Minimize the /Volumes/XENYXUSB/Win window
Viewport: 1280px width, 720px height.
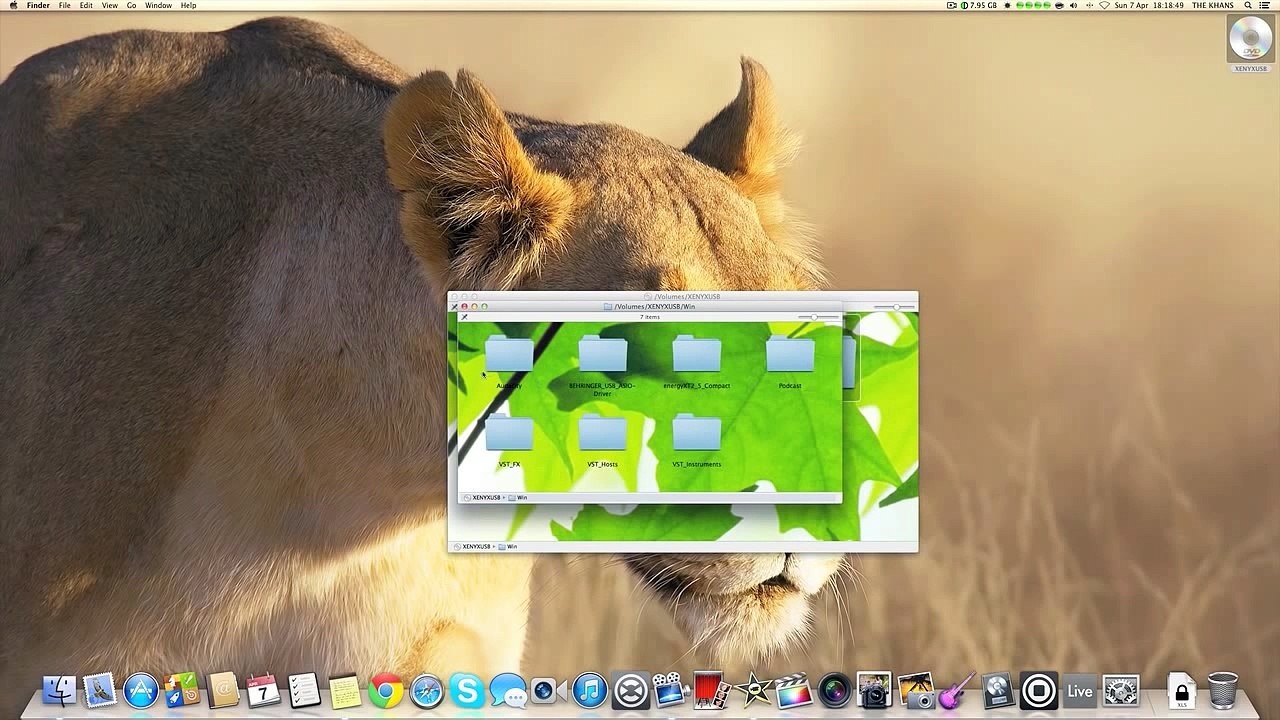click(474, 306)
